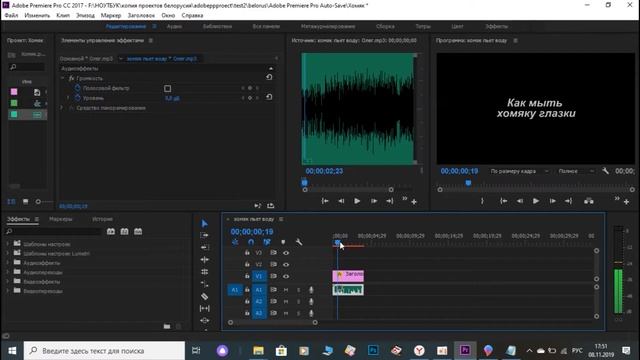Collapse the Громкость effect group
The width and height of the screenshot is (640, 360).
(62, 78)
